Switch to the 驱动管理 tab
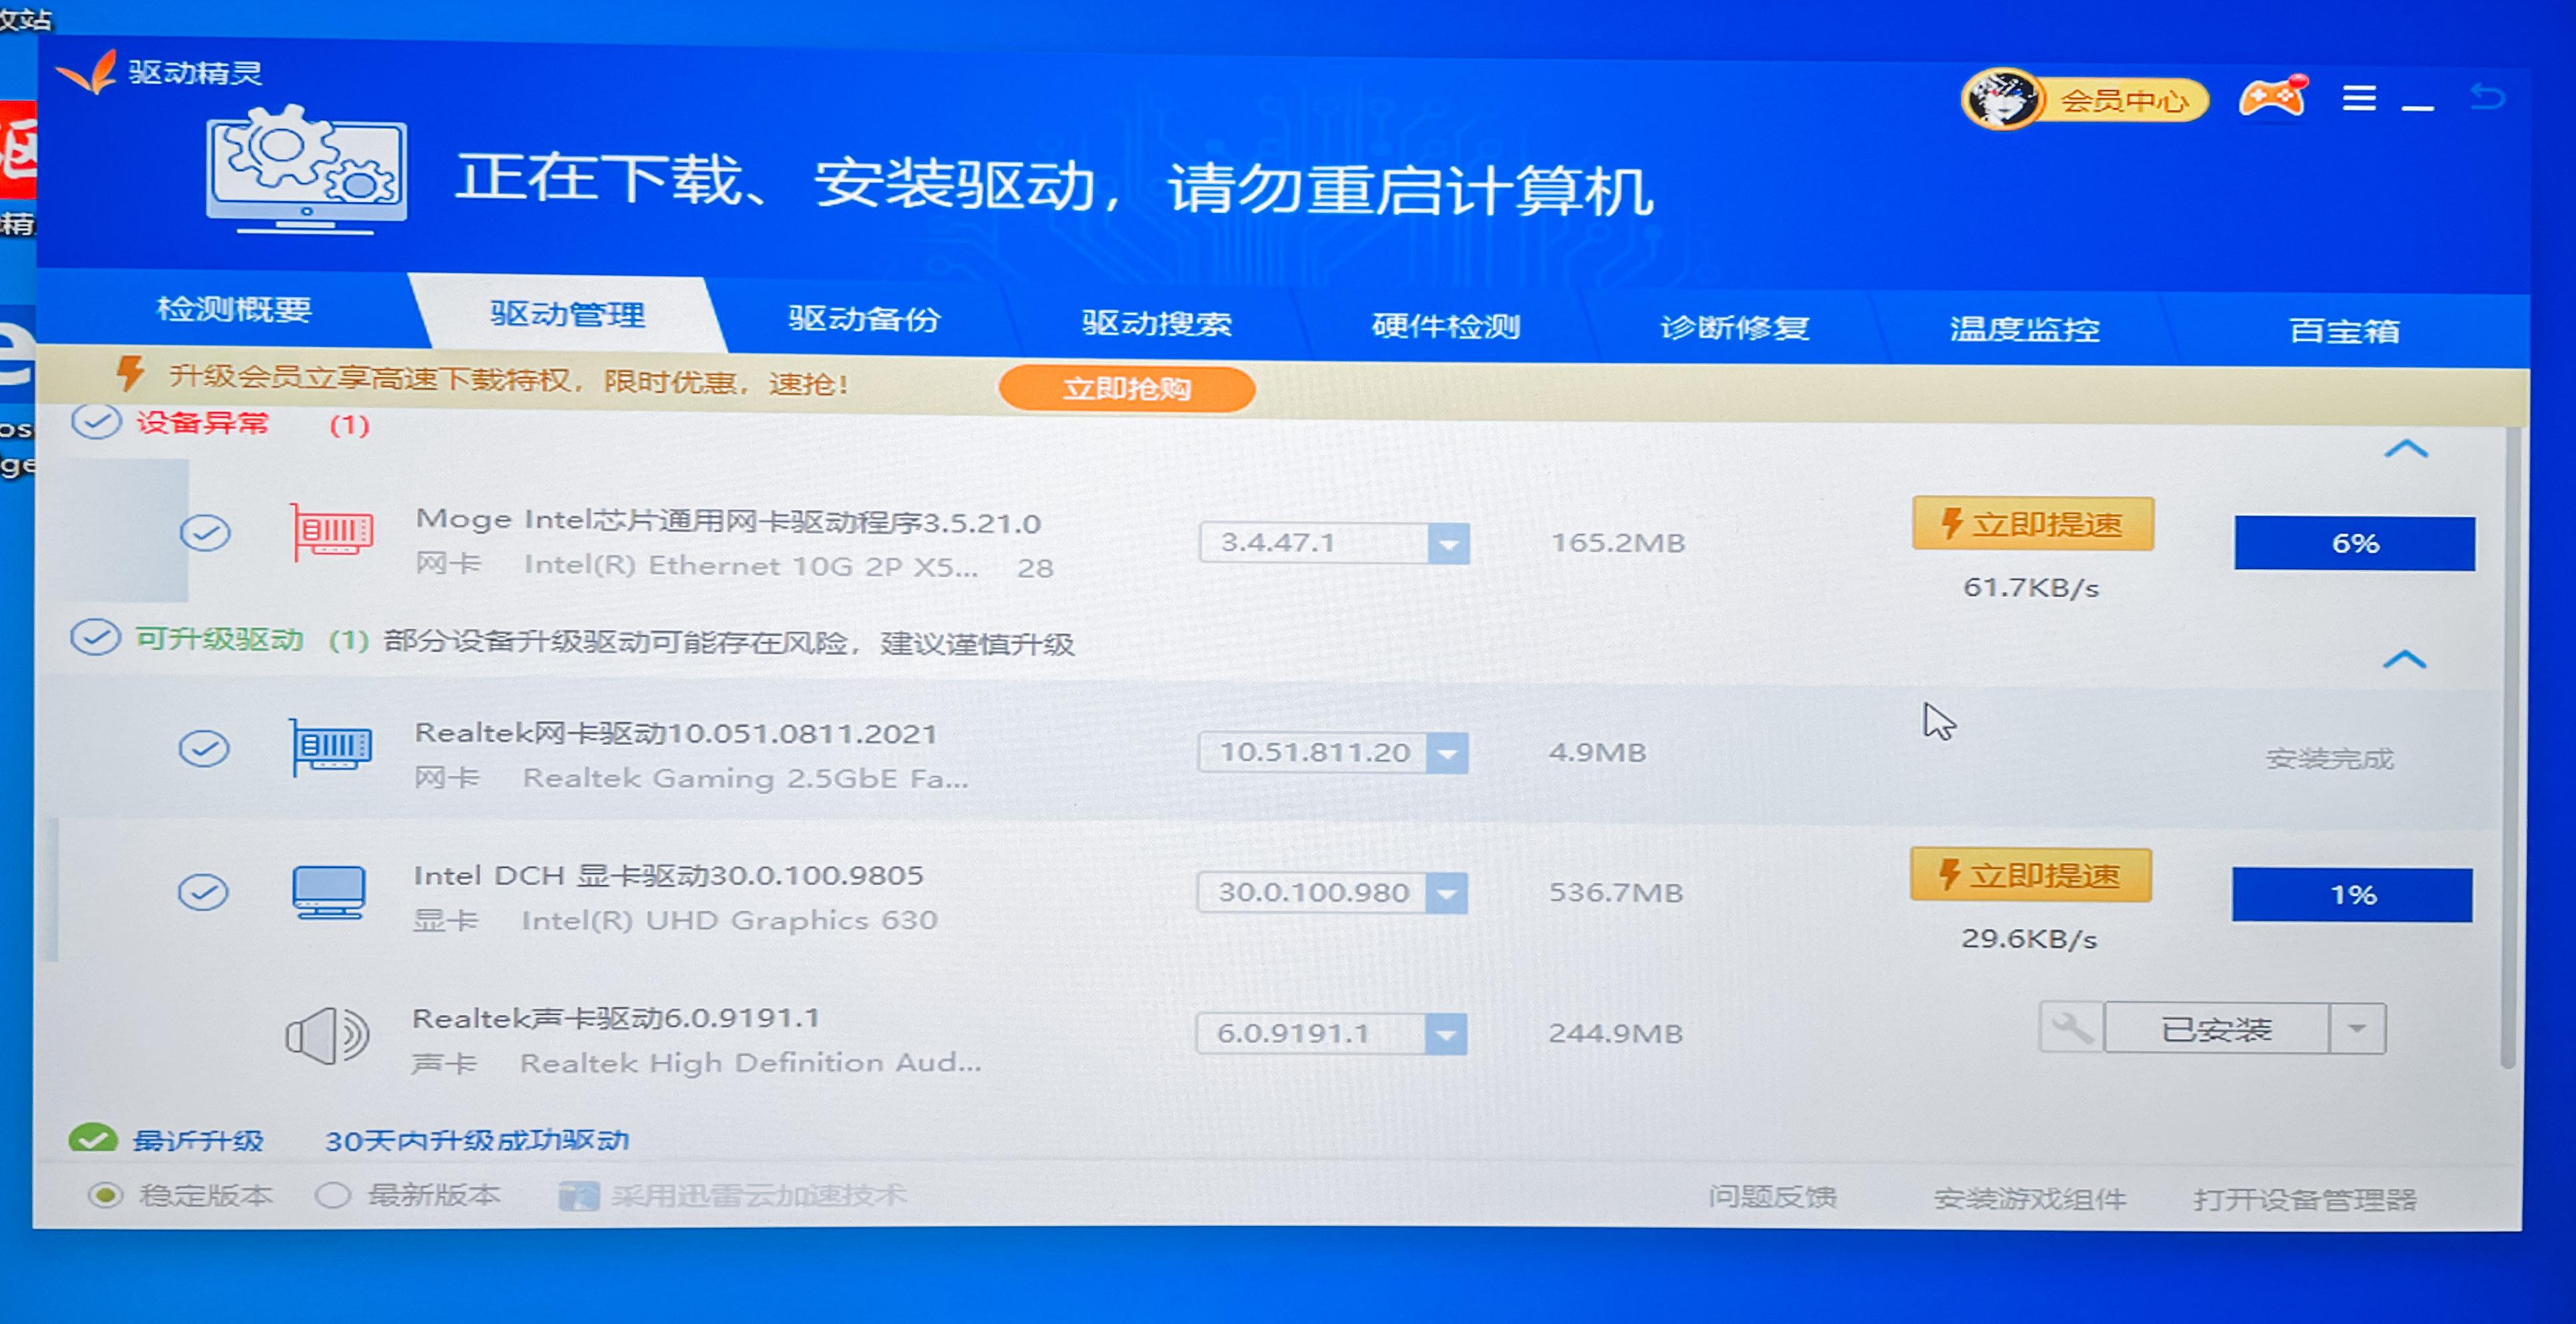 pos(568,314)
